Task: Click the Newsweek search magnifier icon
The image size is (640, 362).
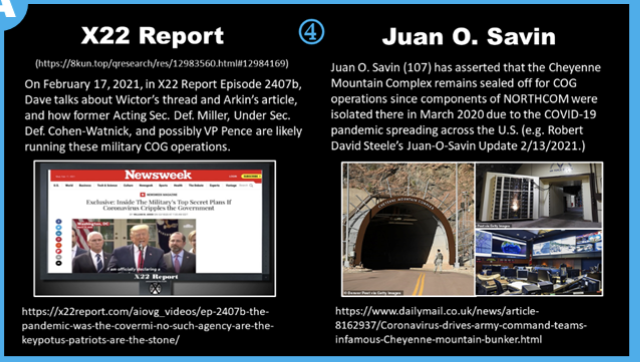Action: pos(251,185)
